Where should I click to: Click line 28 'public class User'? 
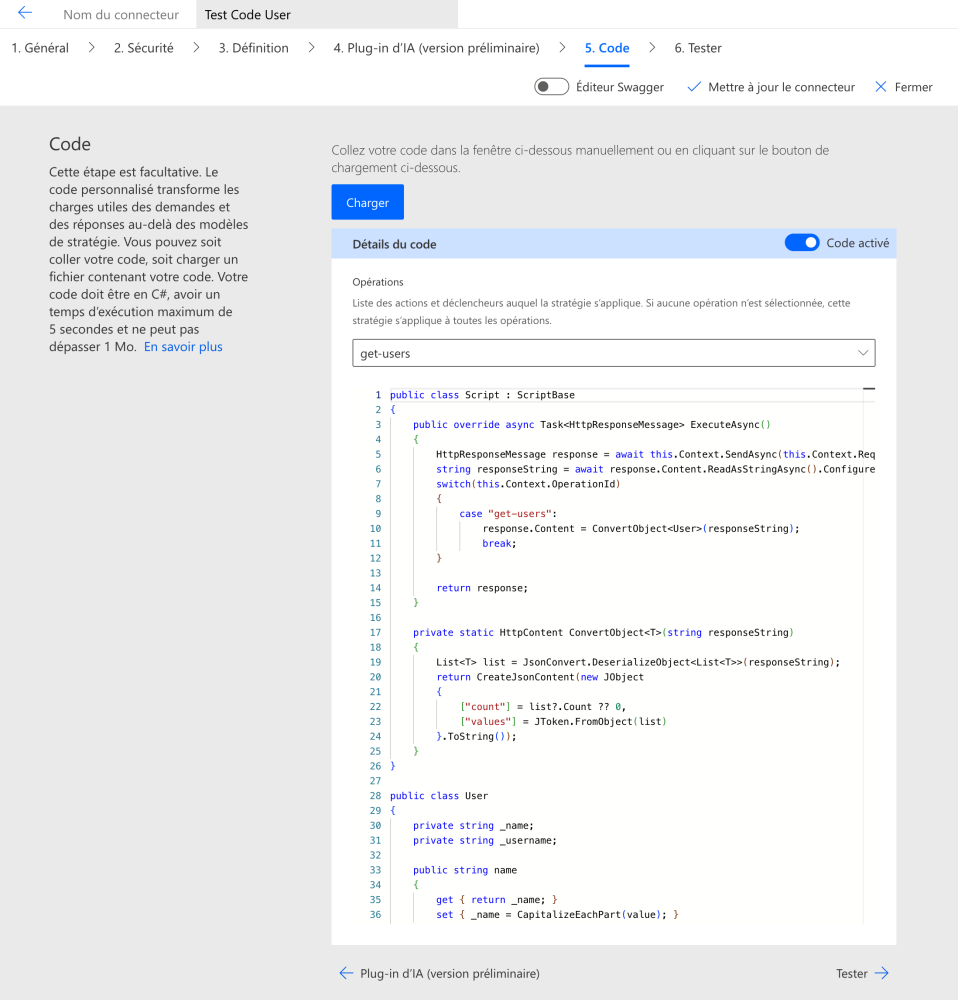(439, 796)
